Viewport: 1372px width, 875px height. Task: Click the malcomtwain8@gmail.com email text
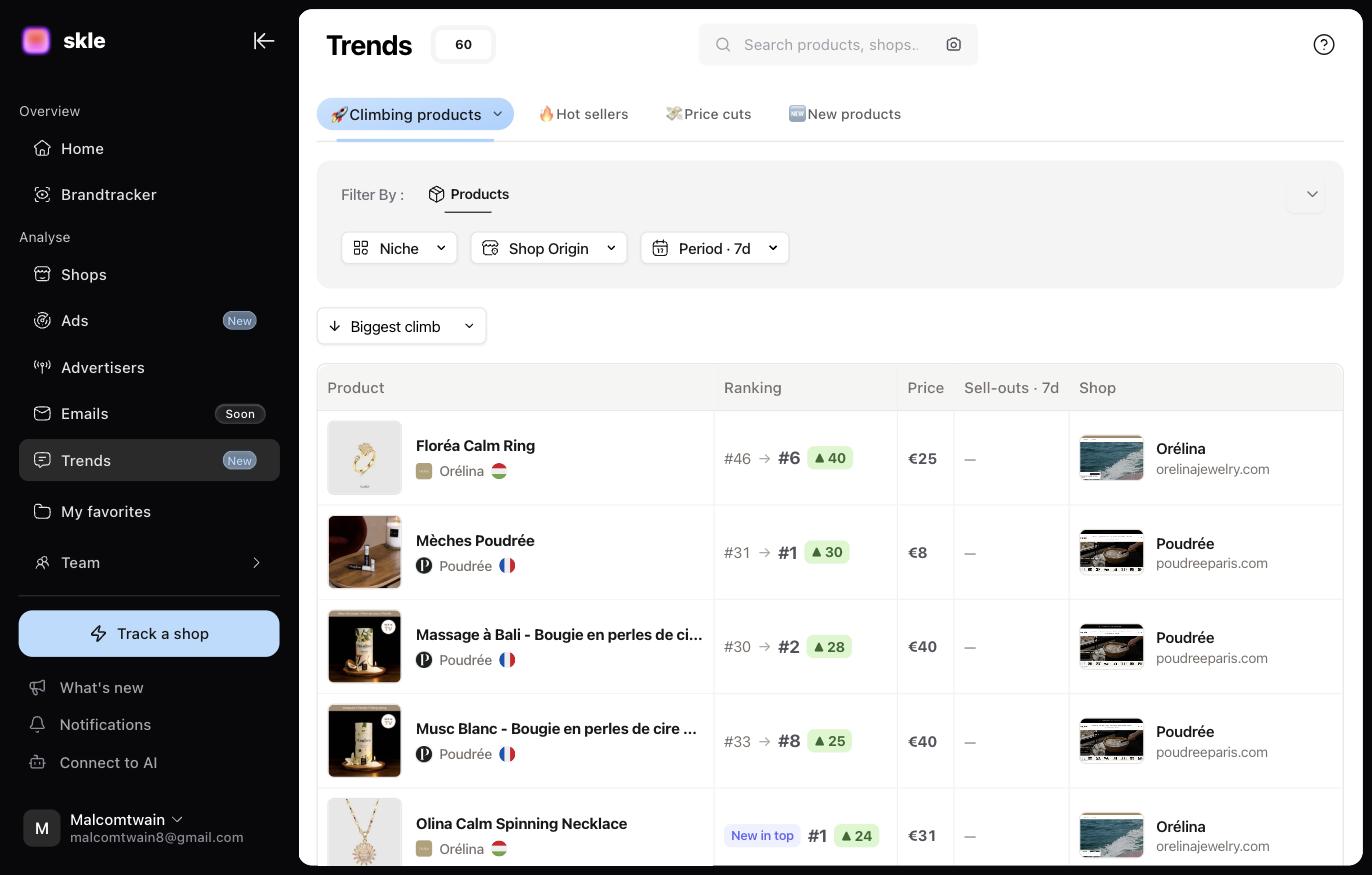157,838
